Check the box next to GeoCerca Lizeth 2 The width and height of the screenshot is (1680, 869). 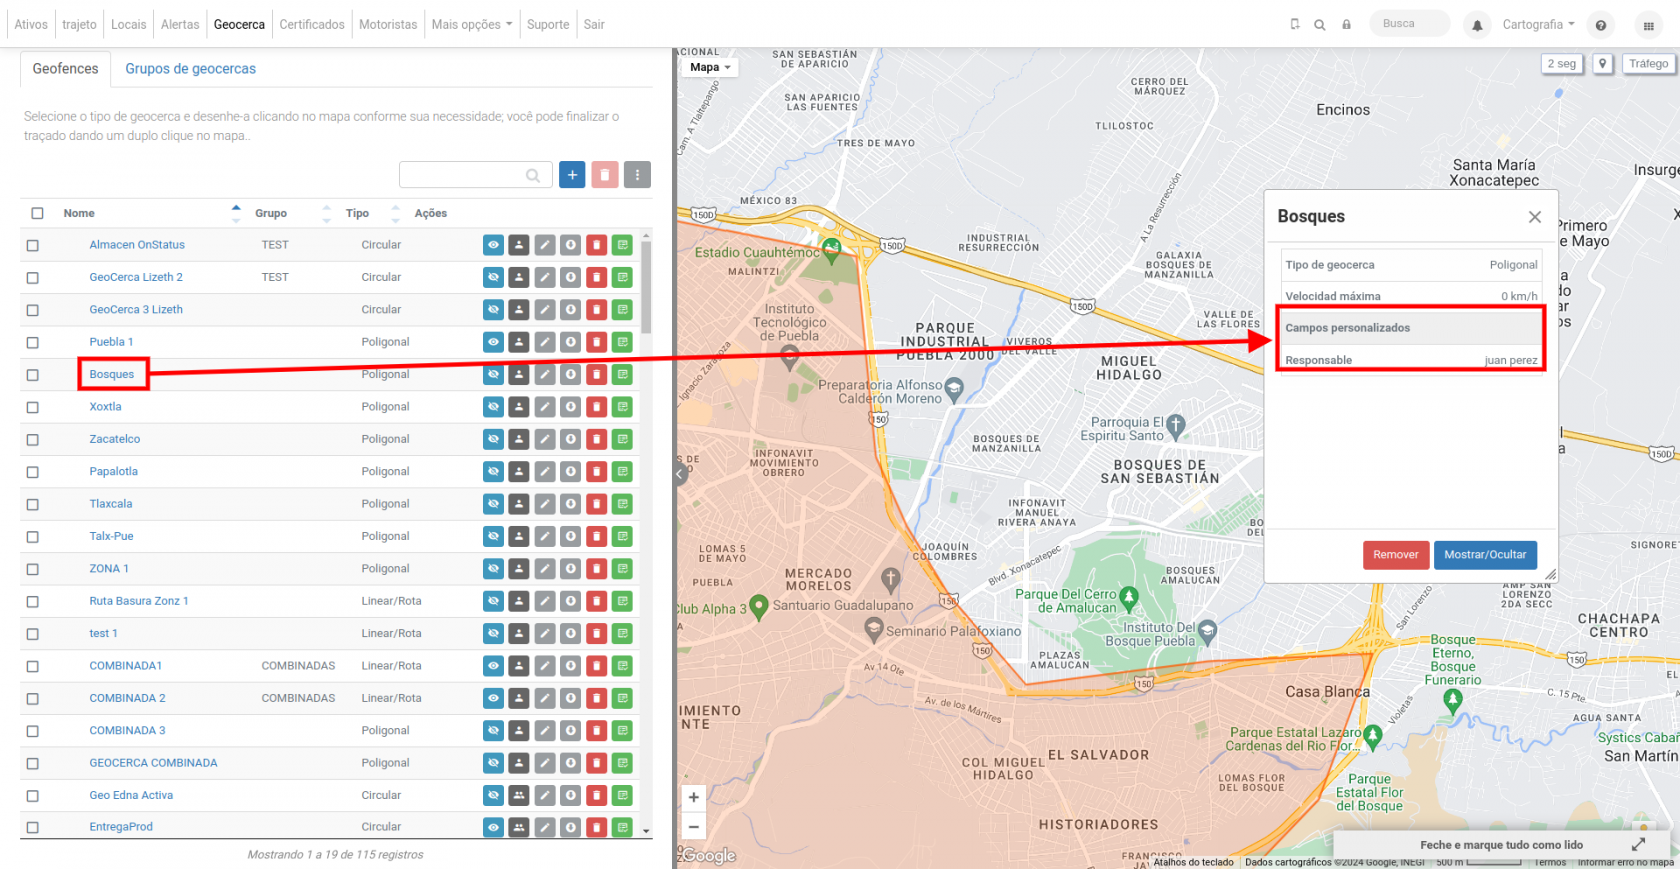(x=33, y=278)
